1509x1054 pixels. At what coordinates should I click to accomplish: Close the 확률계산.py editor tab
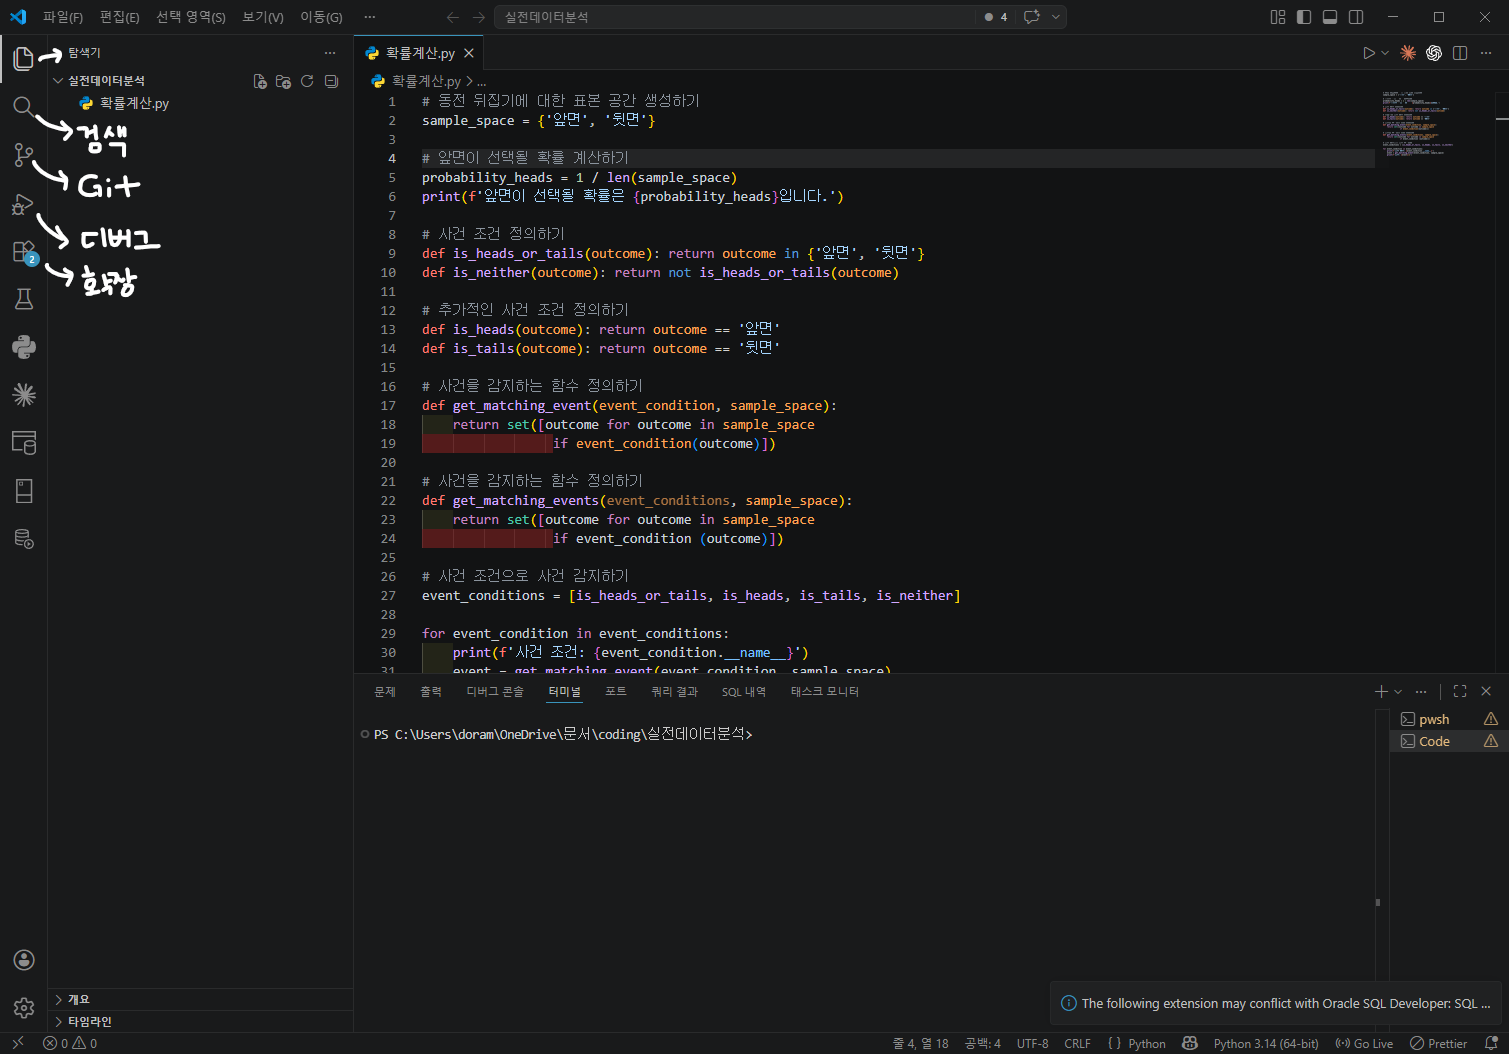[x=469, y=53]
